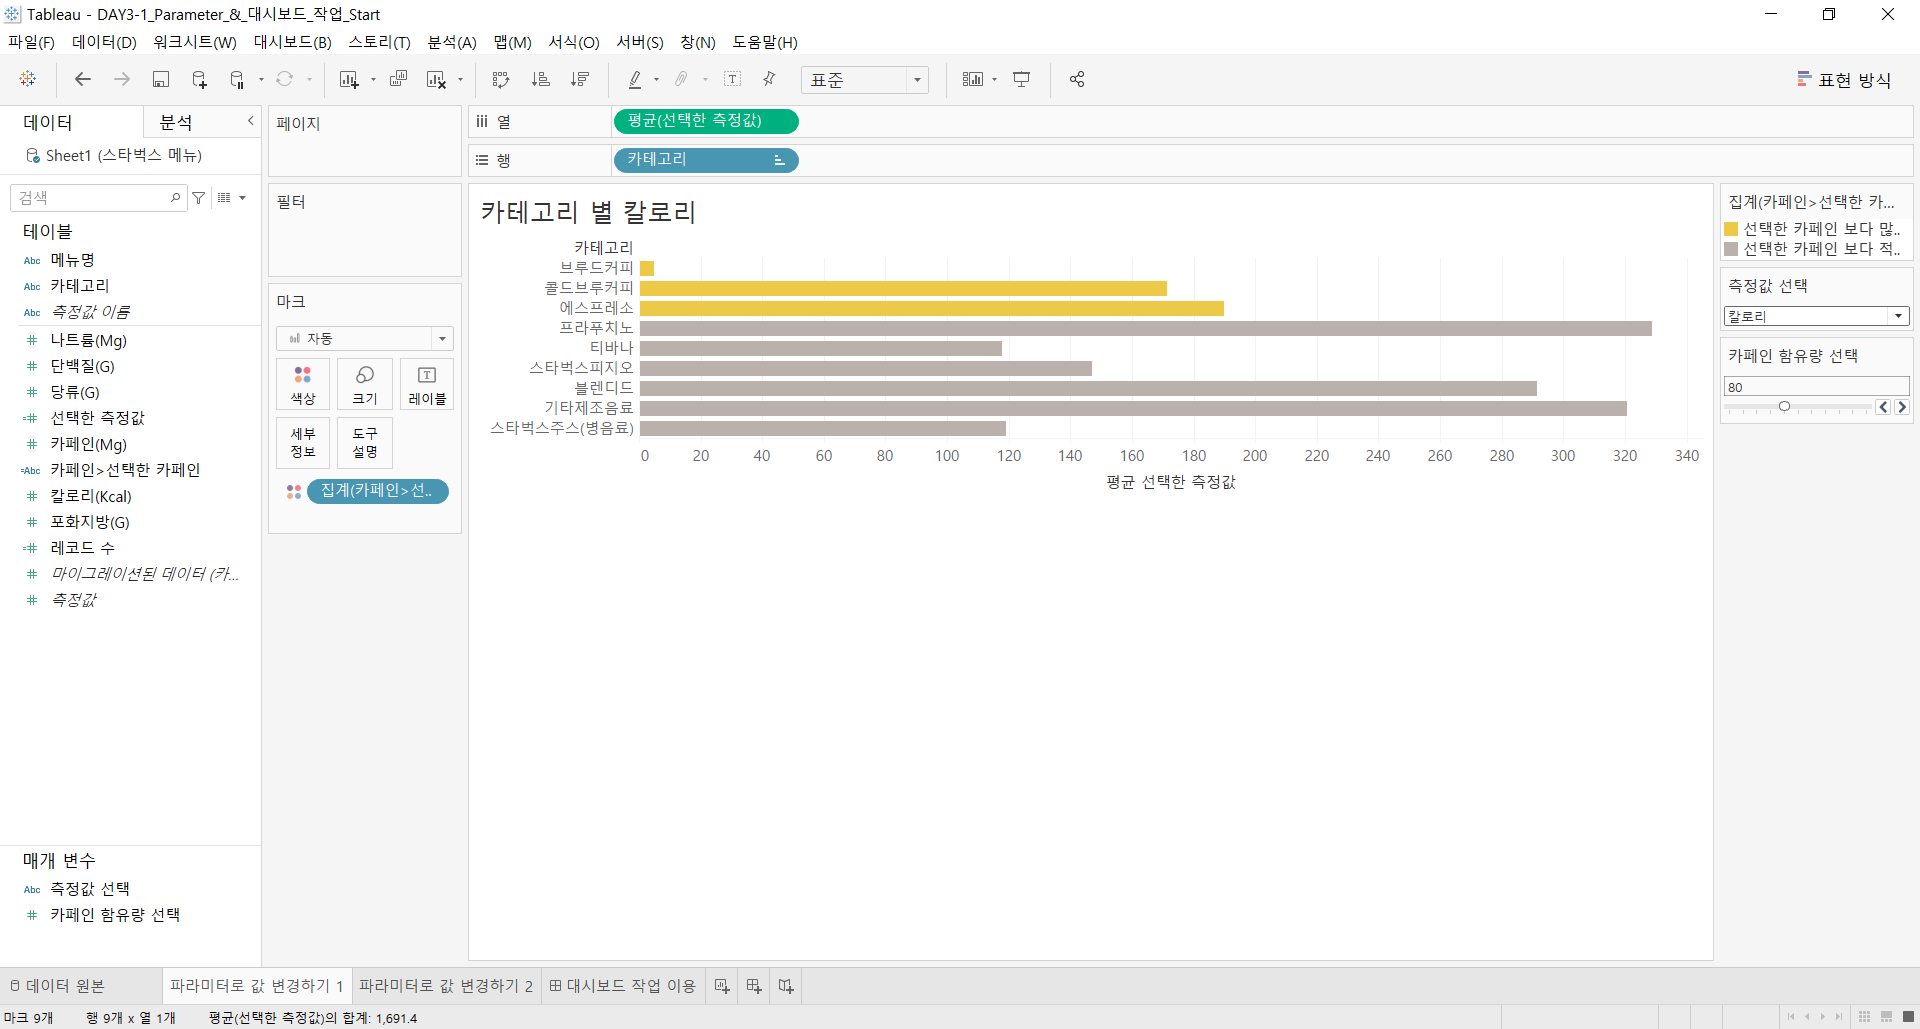Click the Tableau start page logo icon
The width and height of the screenshot is (1920, 1029).
28,79
